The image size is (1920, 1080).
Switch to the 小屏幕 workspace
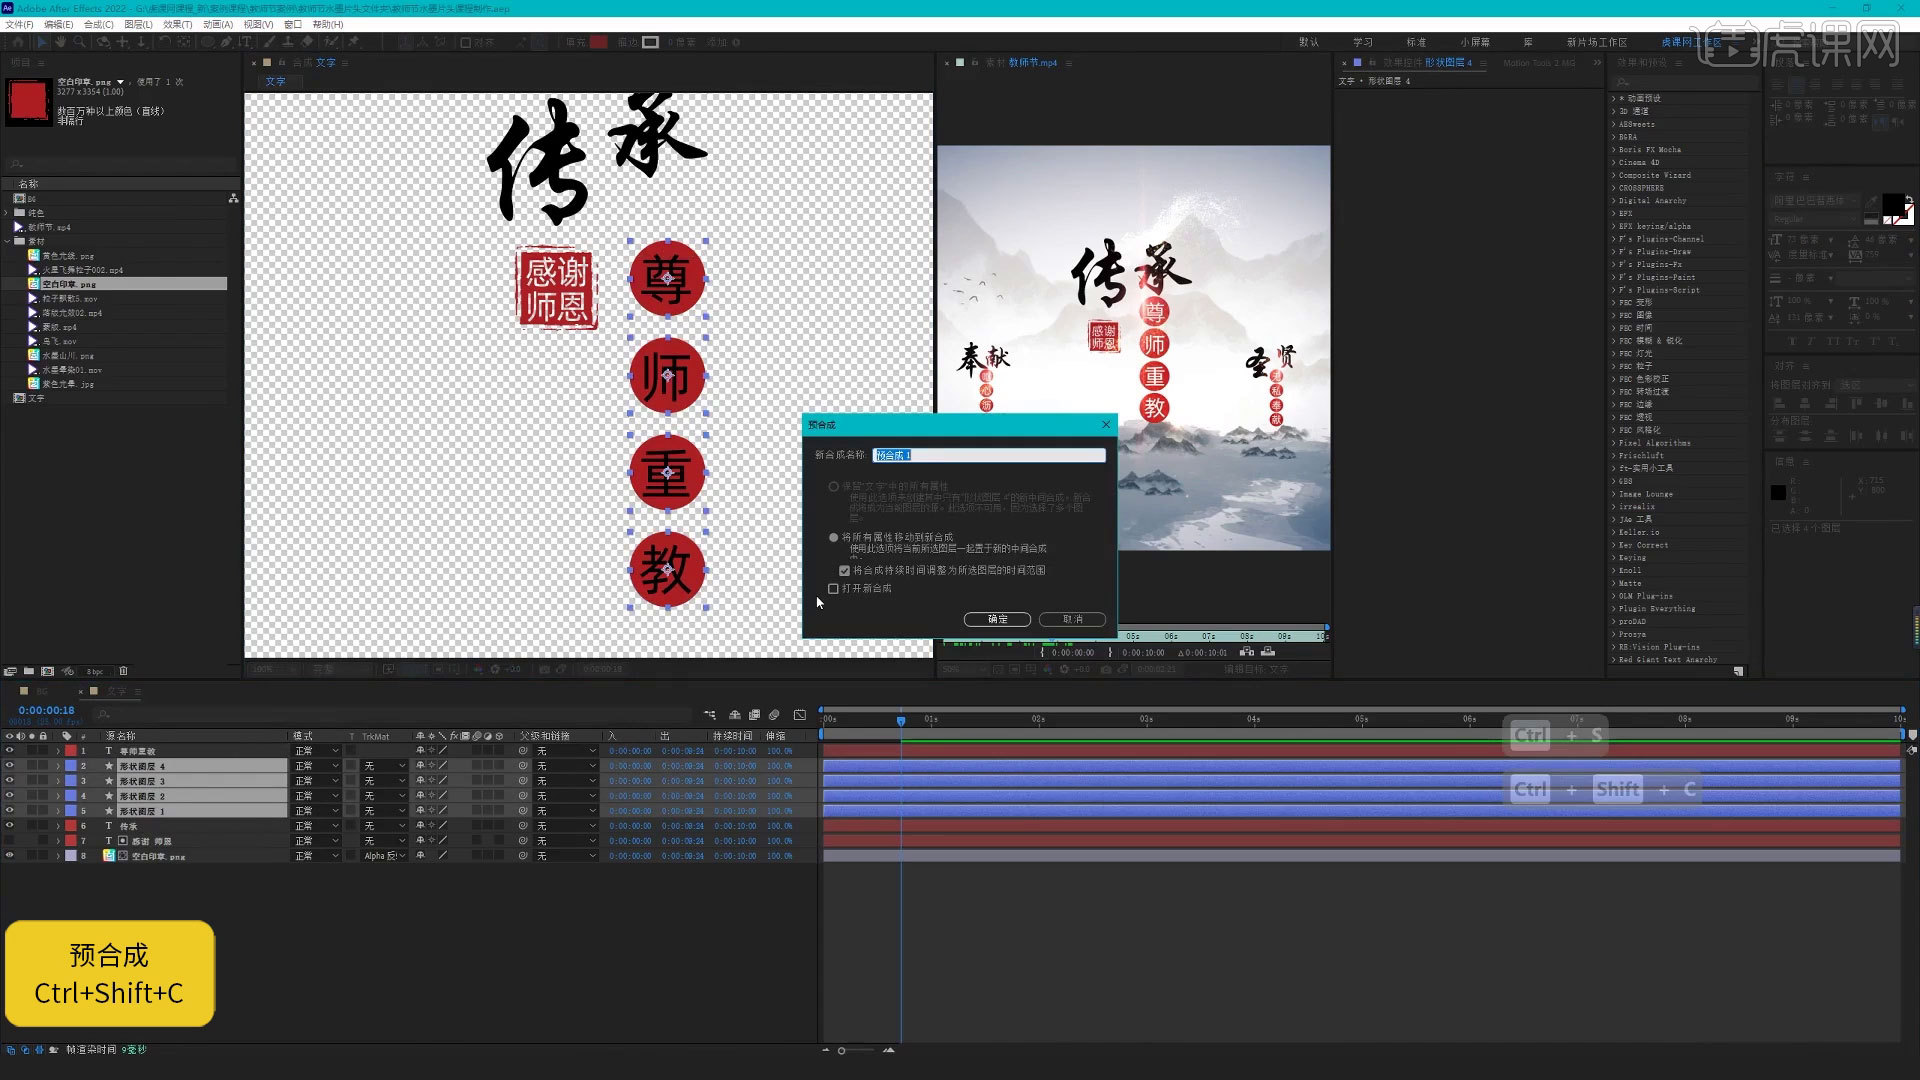pyautogui.click(x=1475, y=42)
